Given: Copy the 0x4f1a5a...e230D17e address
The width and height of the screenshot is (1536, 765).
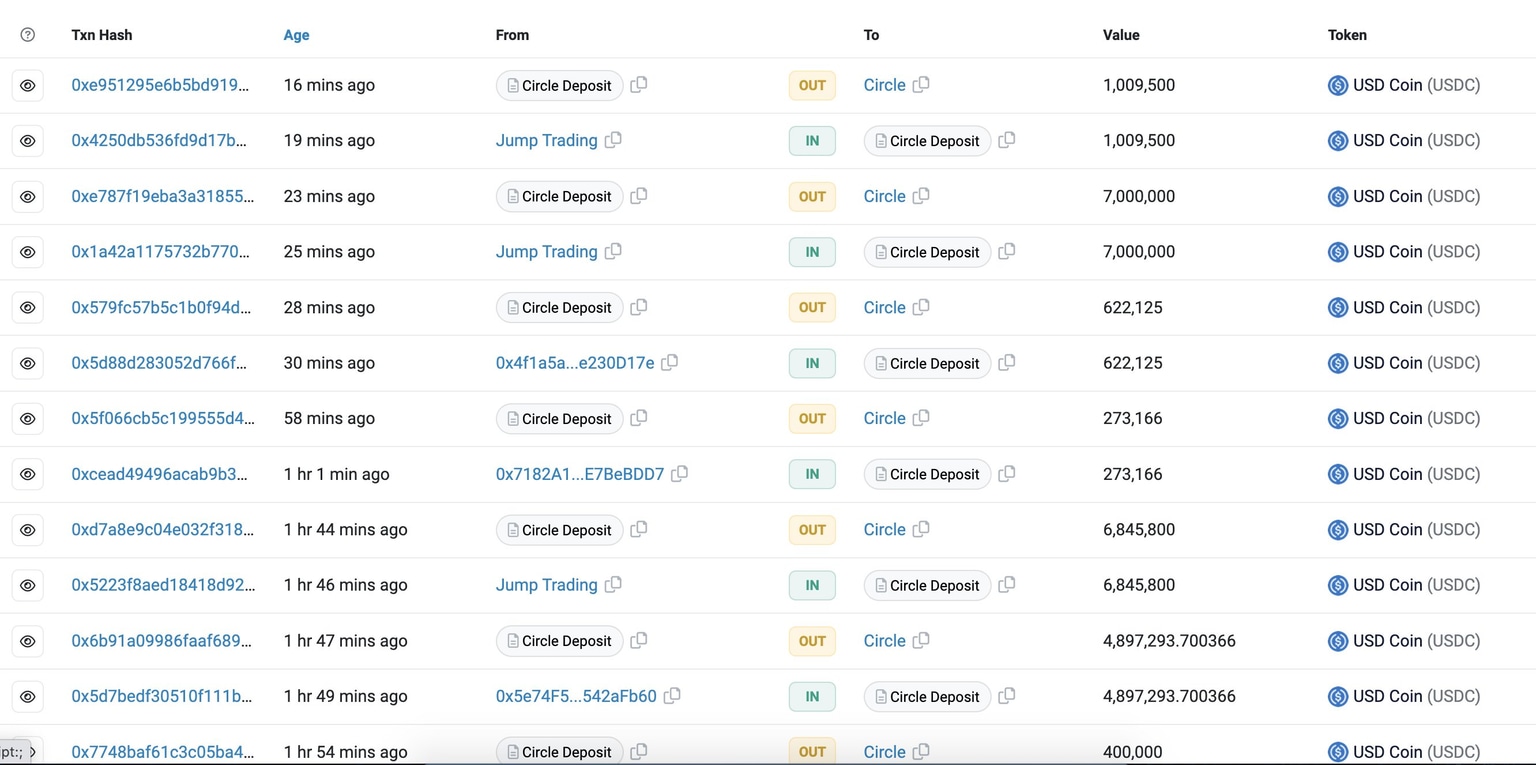Looking at the screenshot, I should (x=670, y=362).
